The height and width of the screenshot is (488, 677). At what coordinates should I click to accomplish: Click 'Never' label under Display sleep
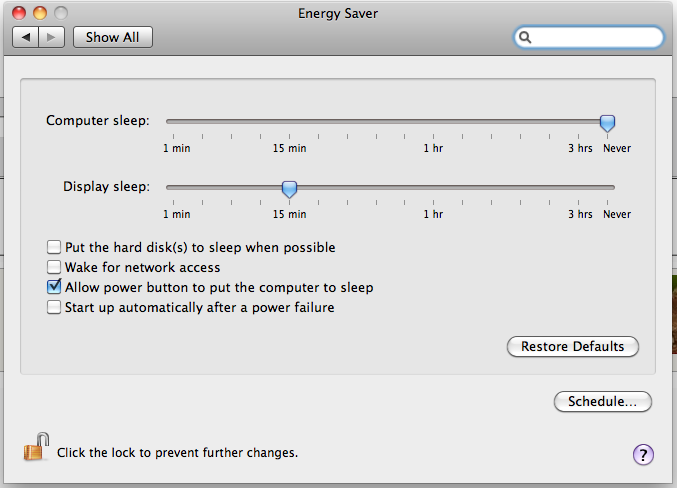tap(617, 214)
